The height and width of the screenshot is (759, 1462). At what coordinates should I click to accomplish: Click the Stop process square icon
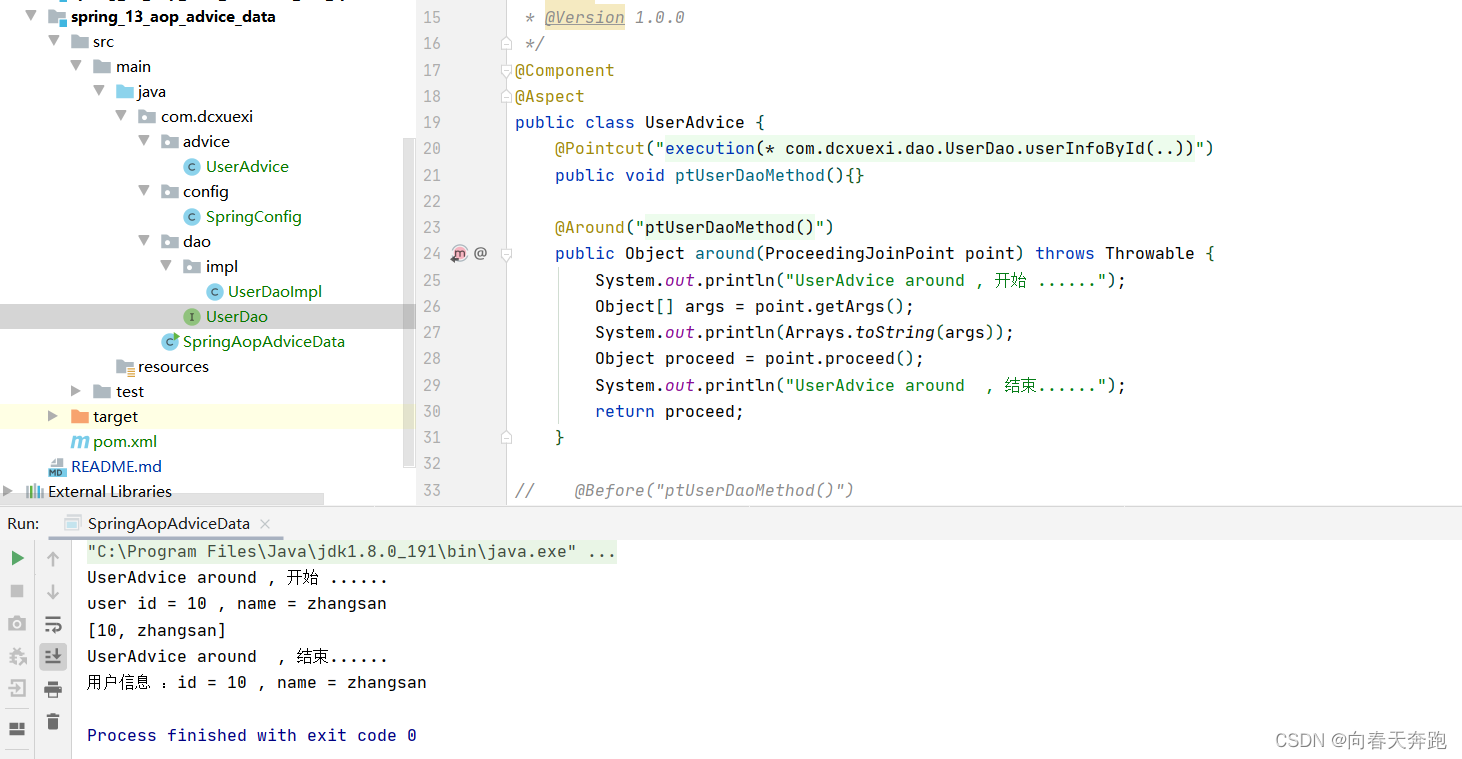(17, 591)
